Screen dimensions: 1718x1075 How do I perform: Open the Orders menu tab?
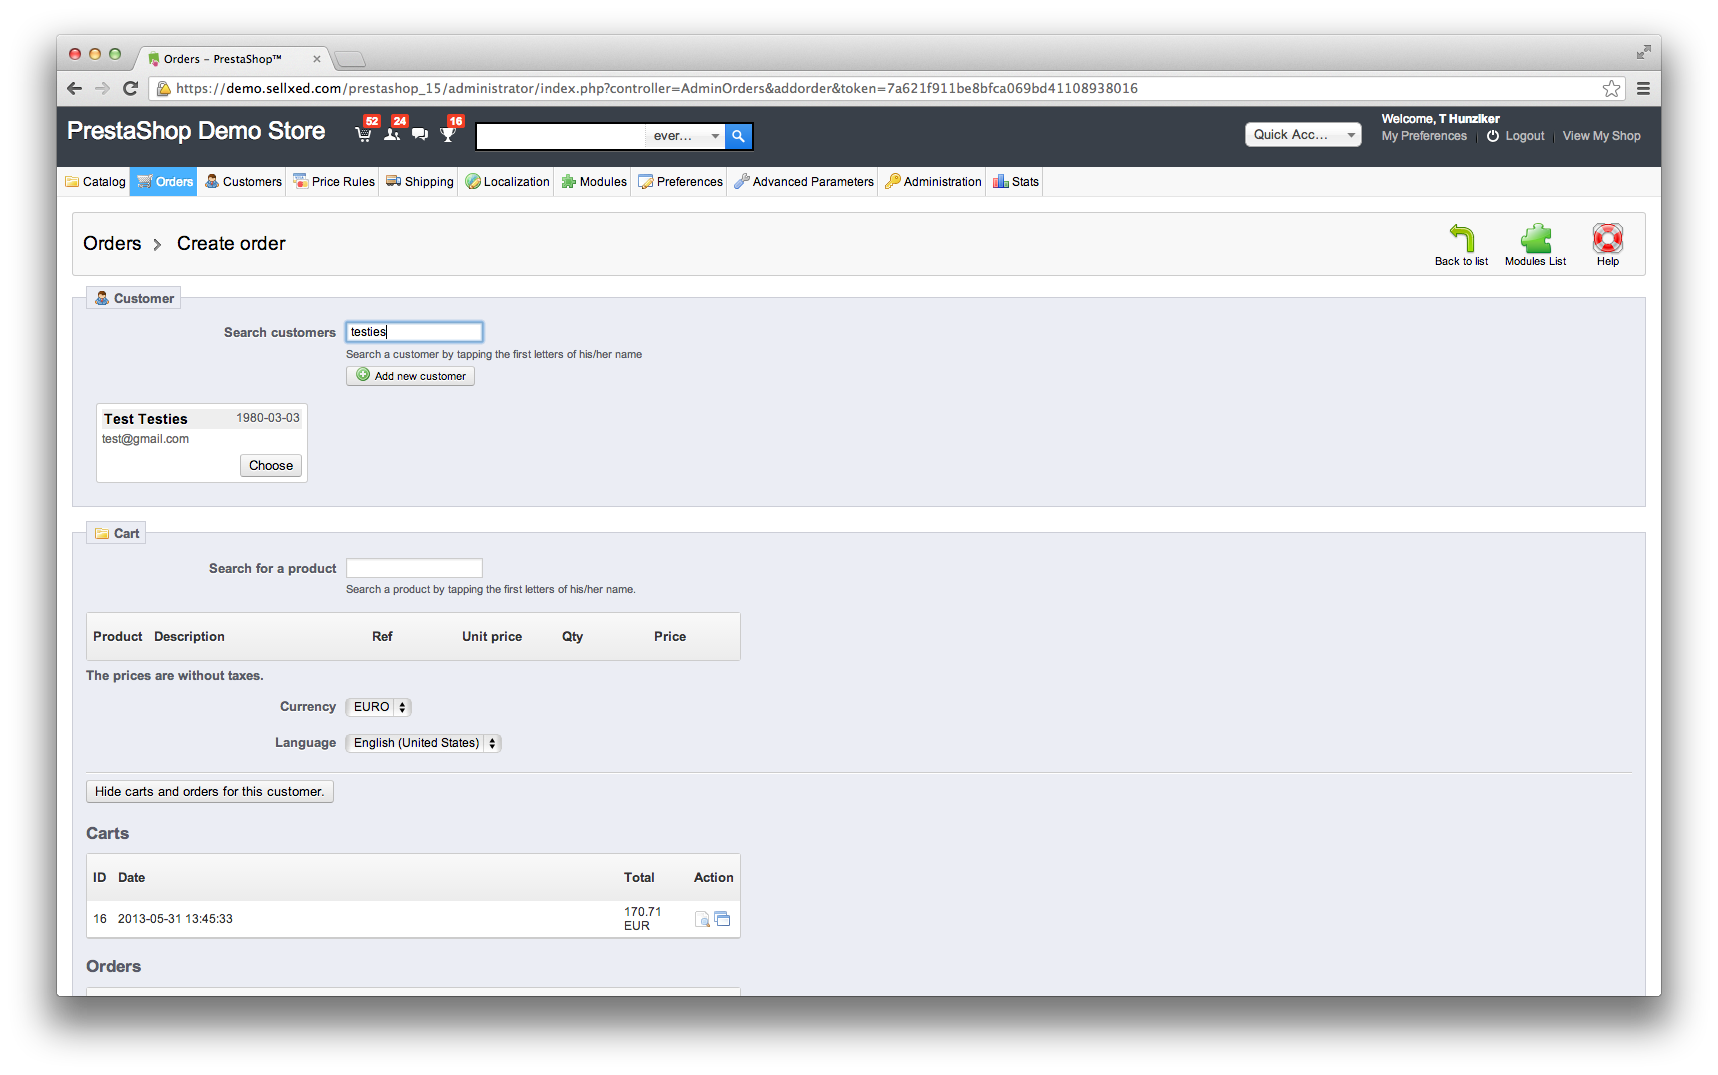[164, 182]
